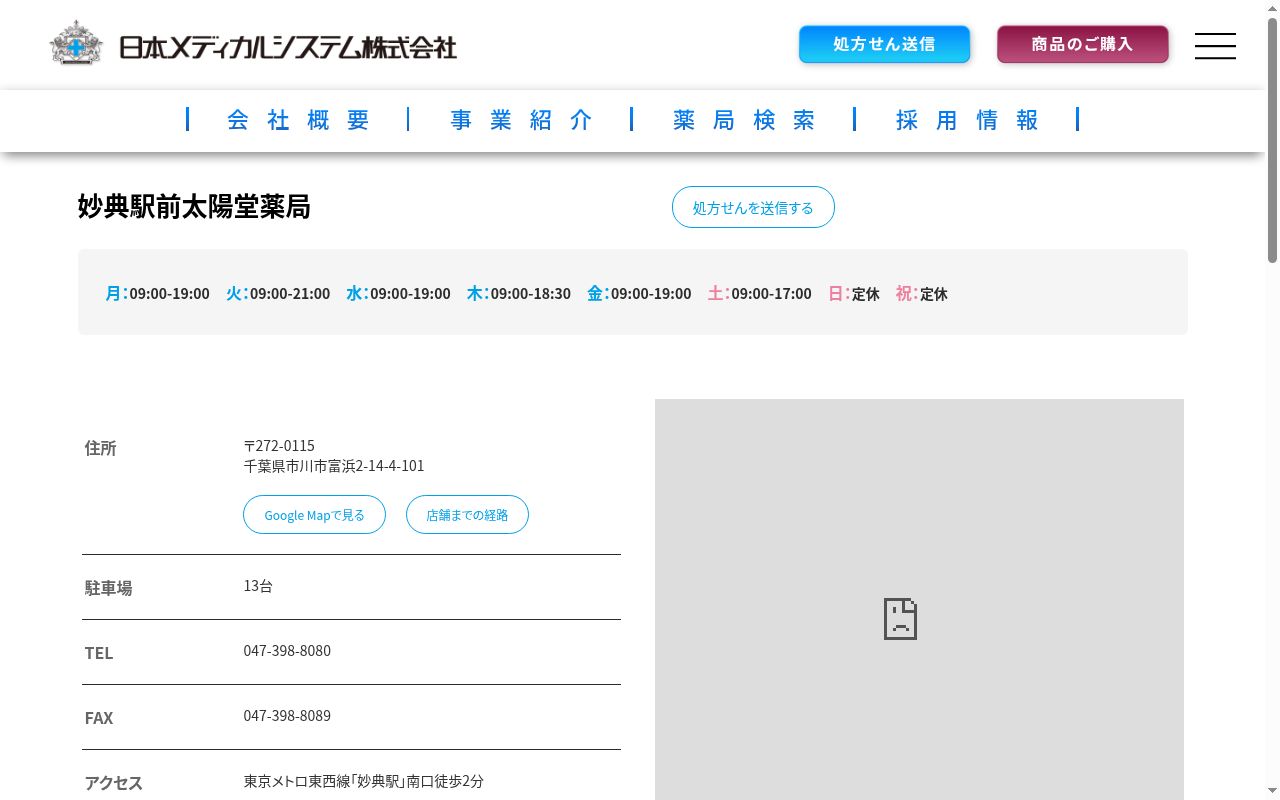This screenshot has height=800, width=1280.
Task: Click the Thursday hours 09:00-18:30
Action: (530, 294)
